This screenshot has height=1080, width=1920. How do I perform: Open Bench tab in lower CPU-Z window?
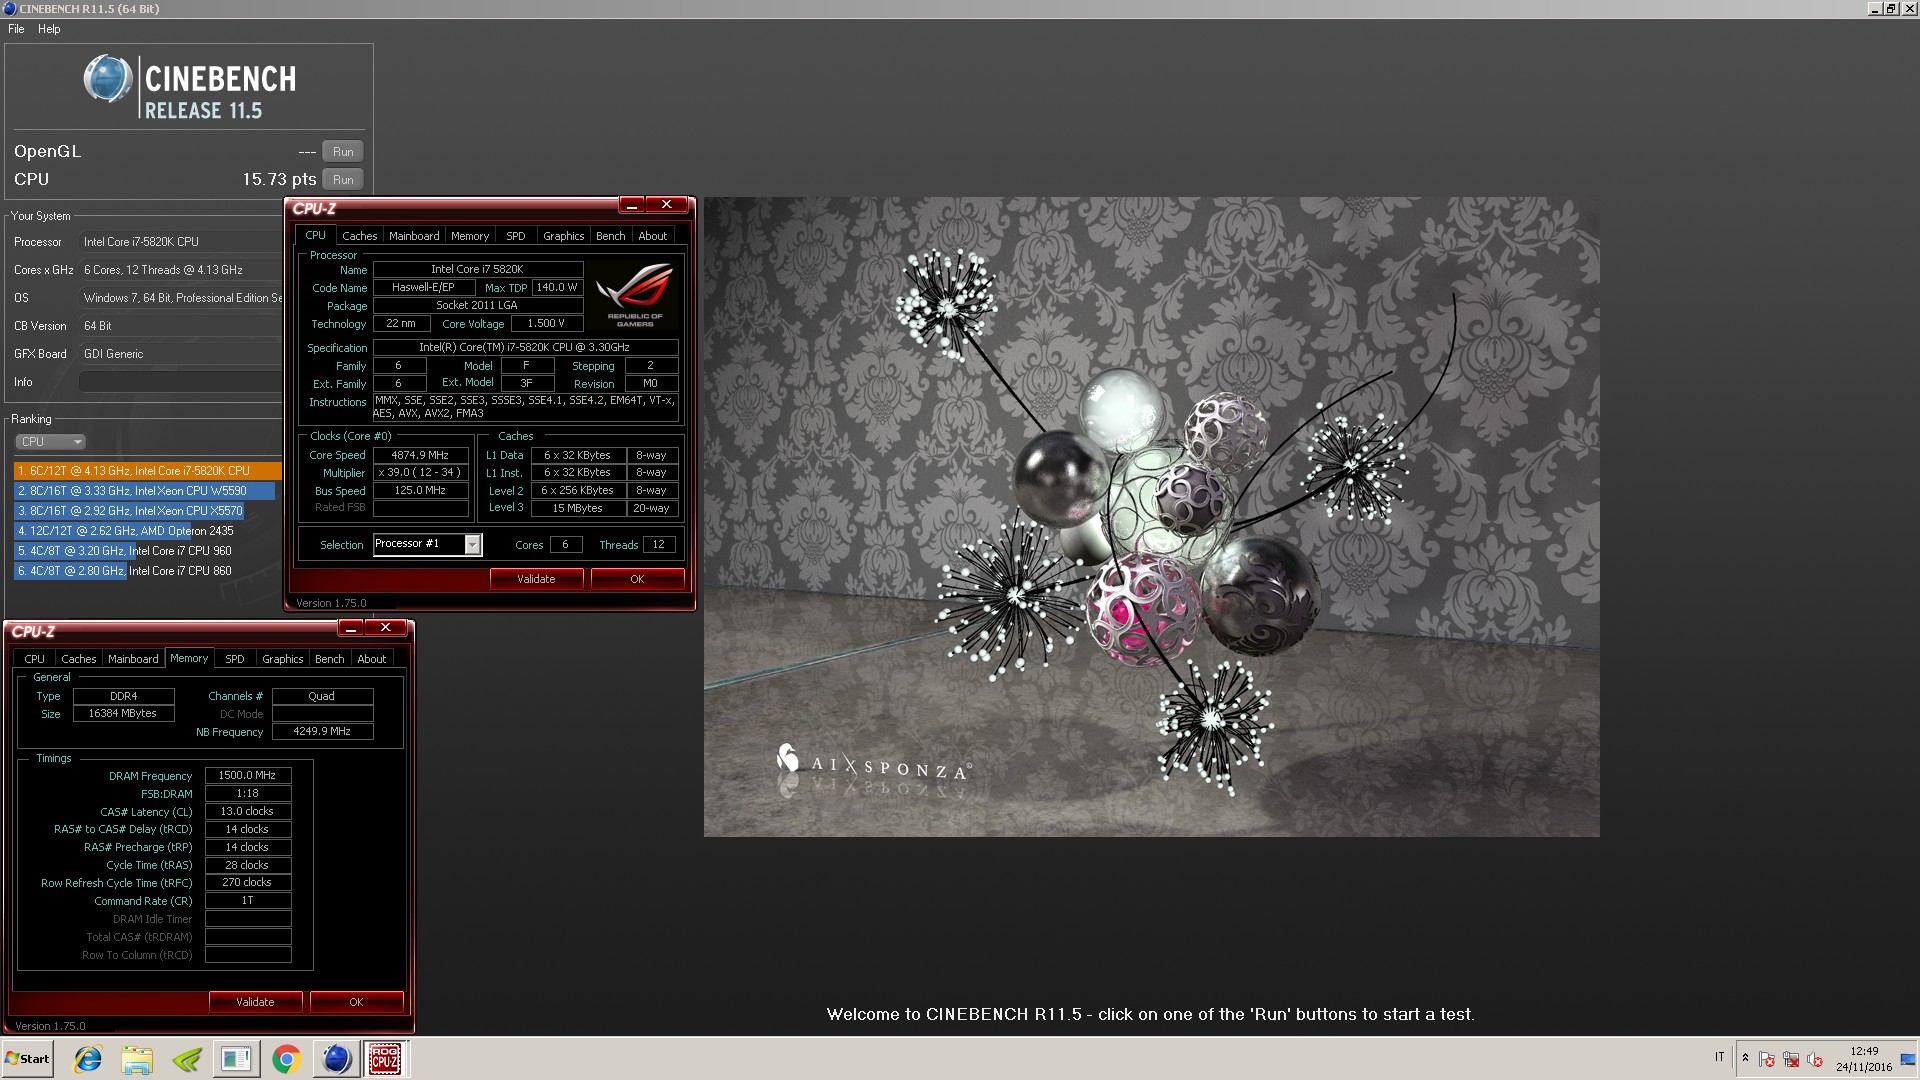pos(329,659)
